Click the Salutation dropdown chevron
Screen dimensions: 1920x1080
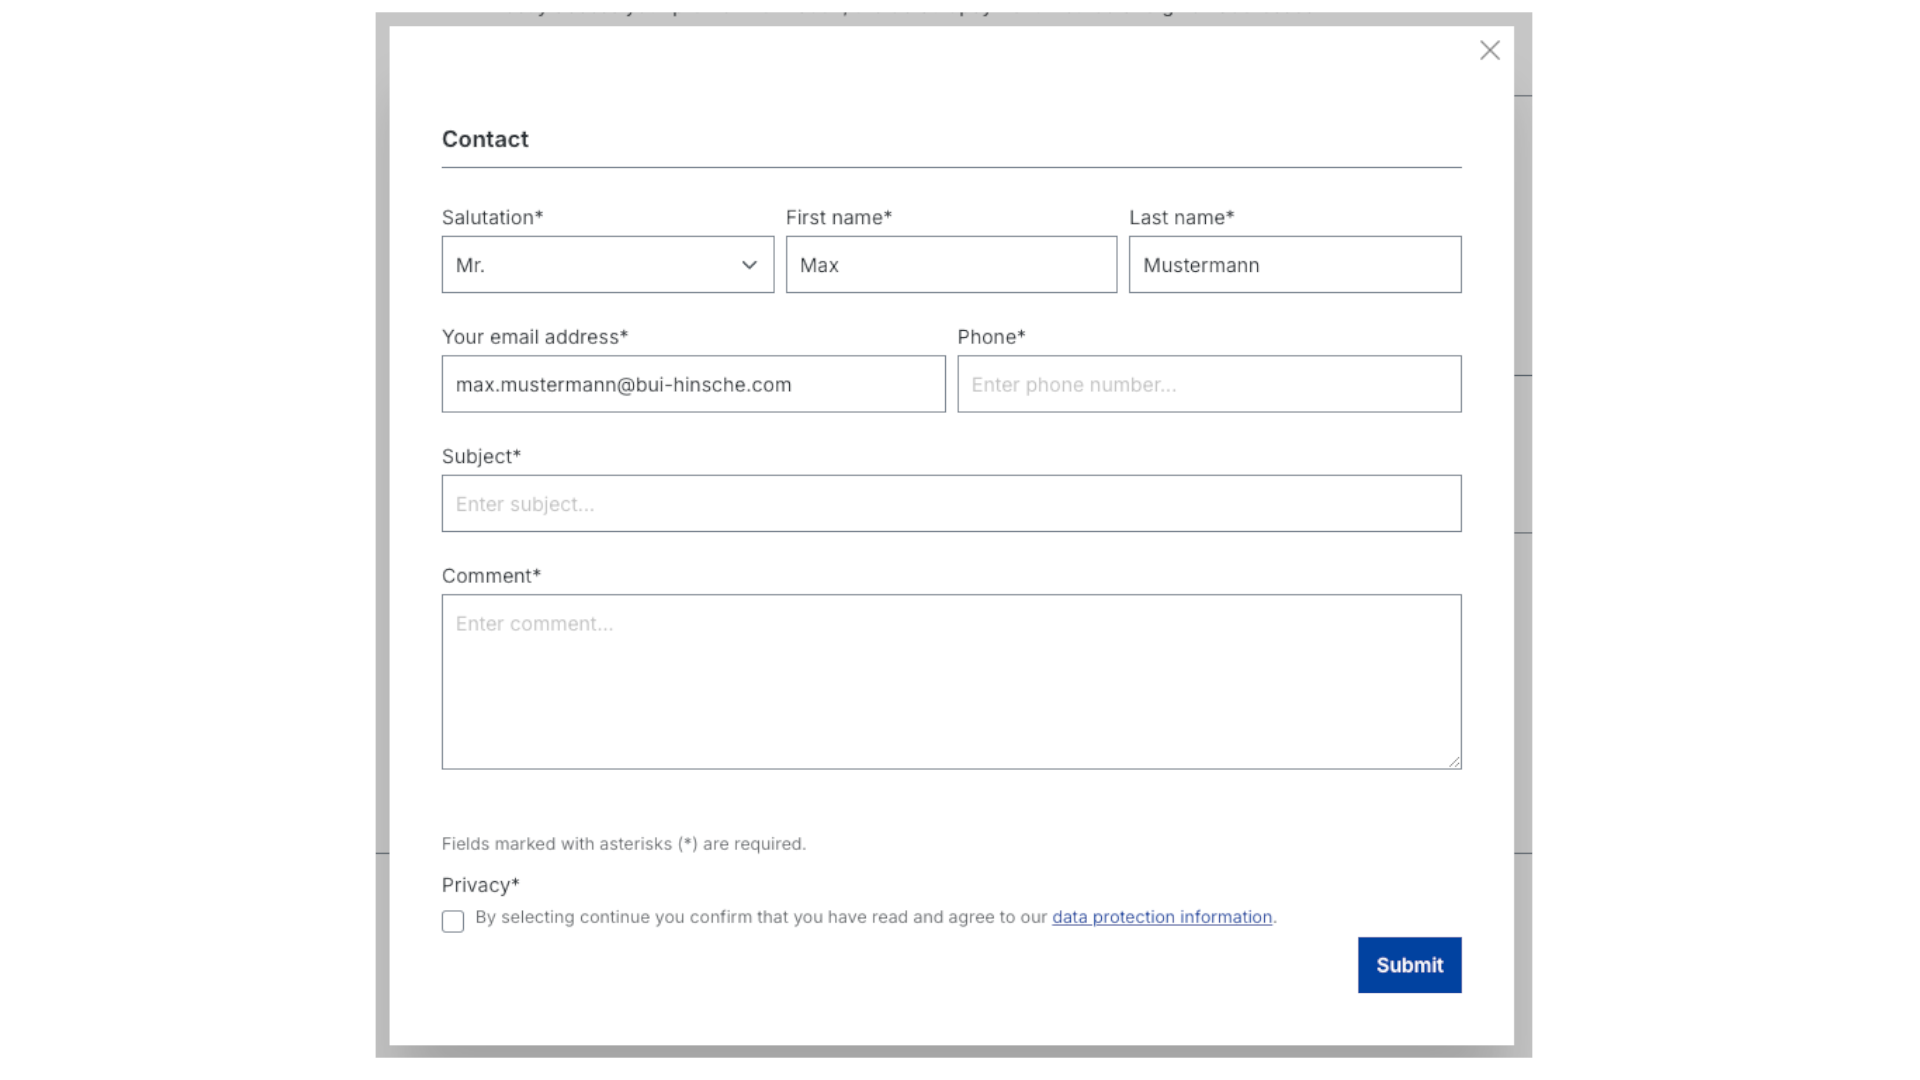coord(748,264)
